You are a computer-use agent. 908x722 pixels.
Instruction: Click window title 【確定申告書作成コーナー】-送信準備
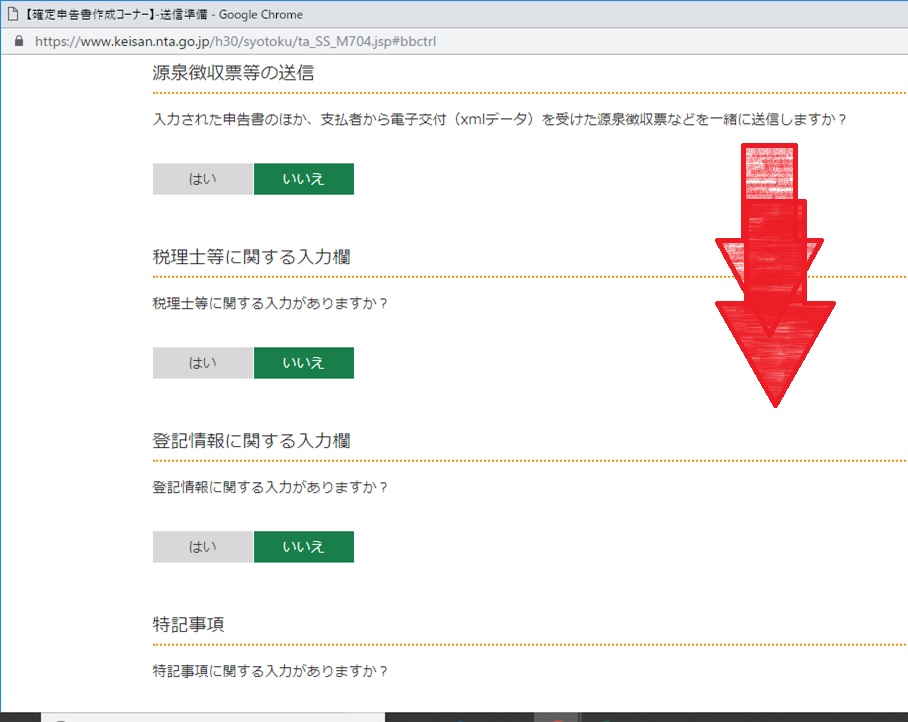point(115,14)
